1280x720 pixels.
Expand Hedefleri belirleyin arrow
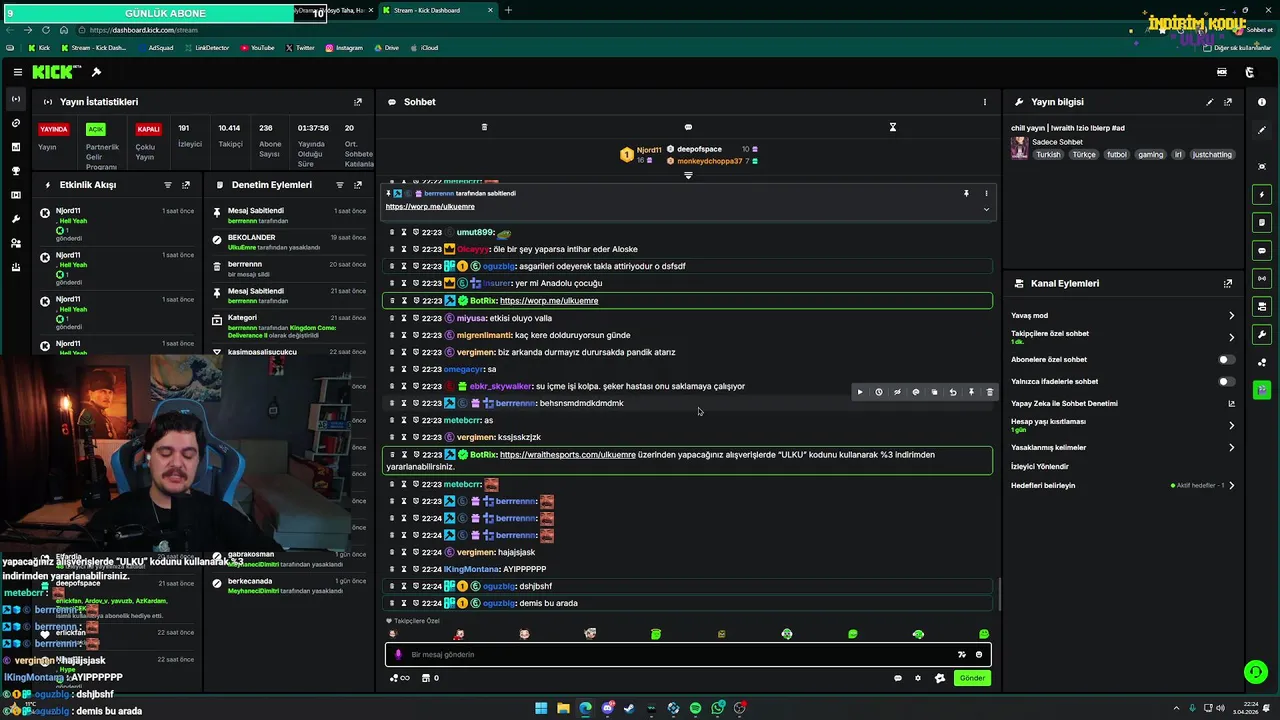(1231, 486)
